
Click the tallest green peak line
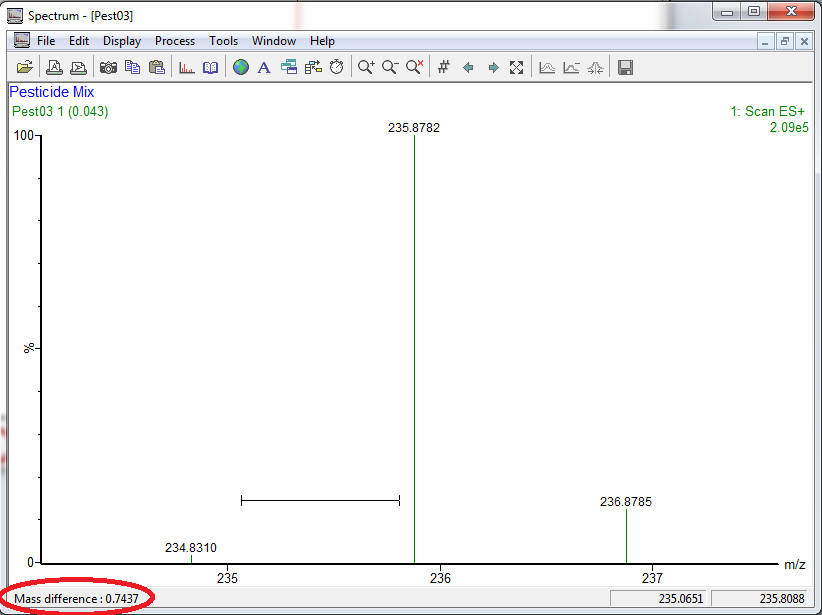(415, 350)
